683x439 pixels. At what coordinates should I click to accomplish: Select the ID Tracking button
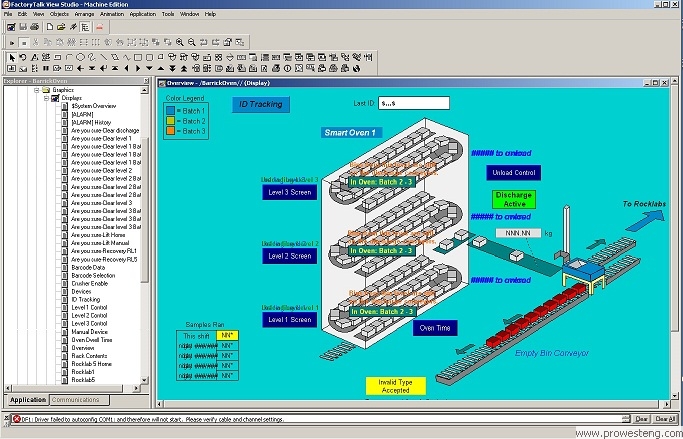(x=260, y=105)
